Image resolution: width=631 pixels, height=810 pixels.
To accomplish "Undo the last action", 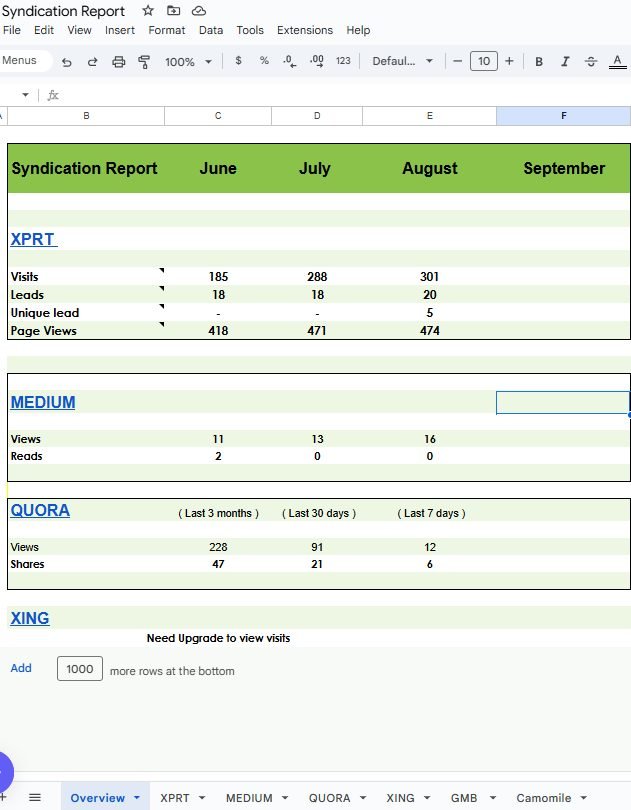I will coord(67,62).
